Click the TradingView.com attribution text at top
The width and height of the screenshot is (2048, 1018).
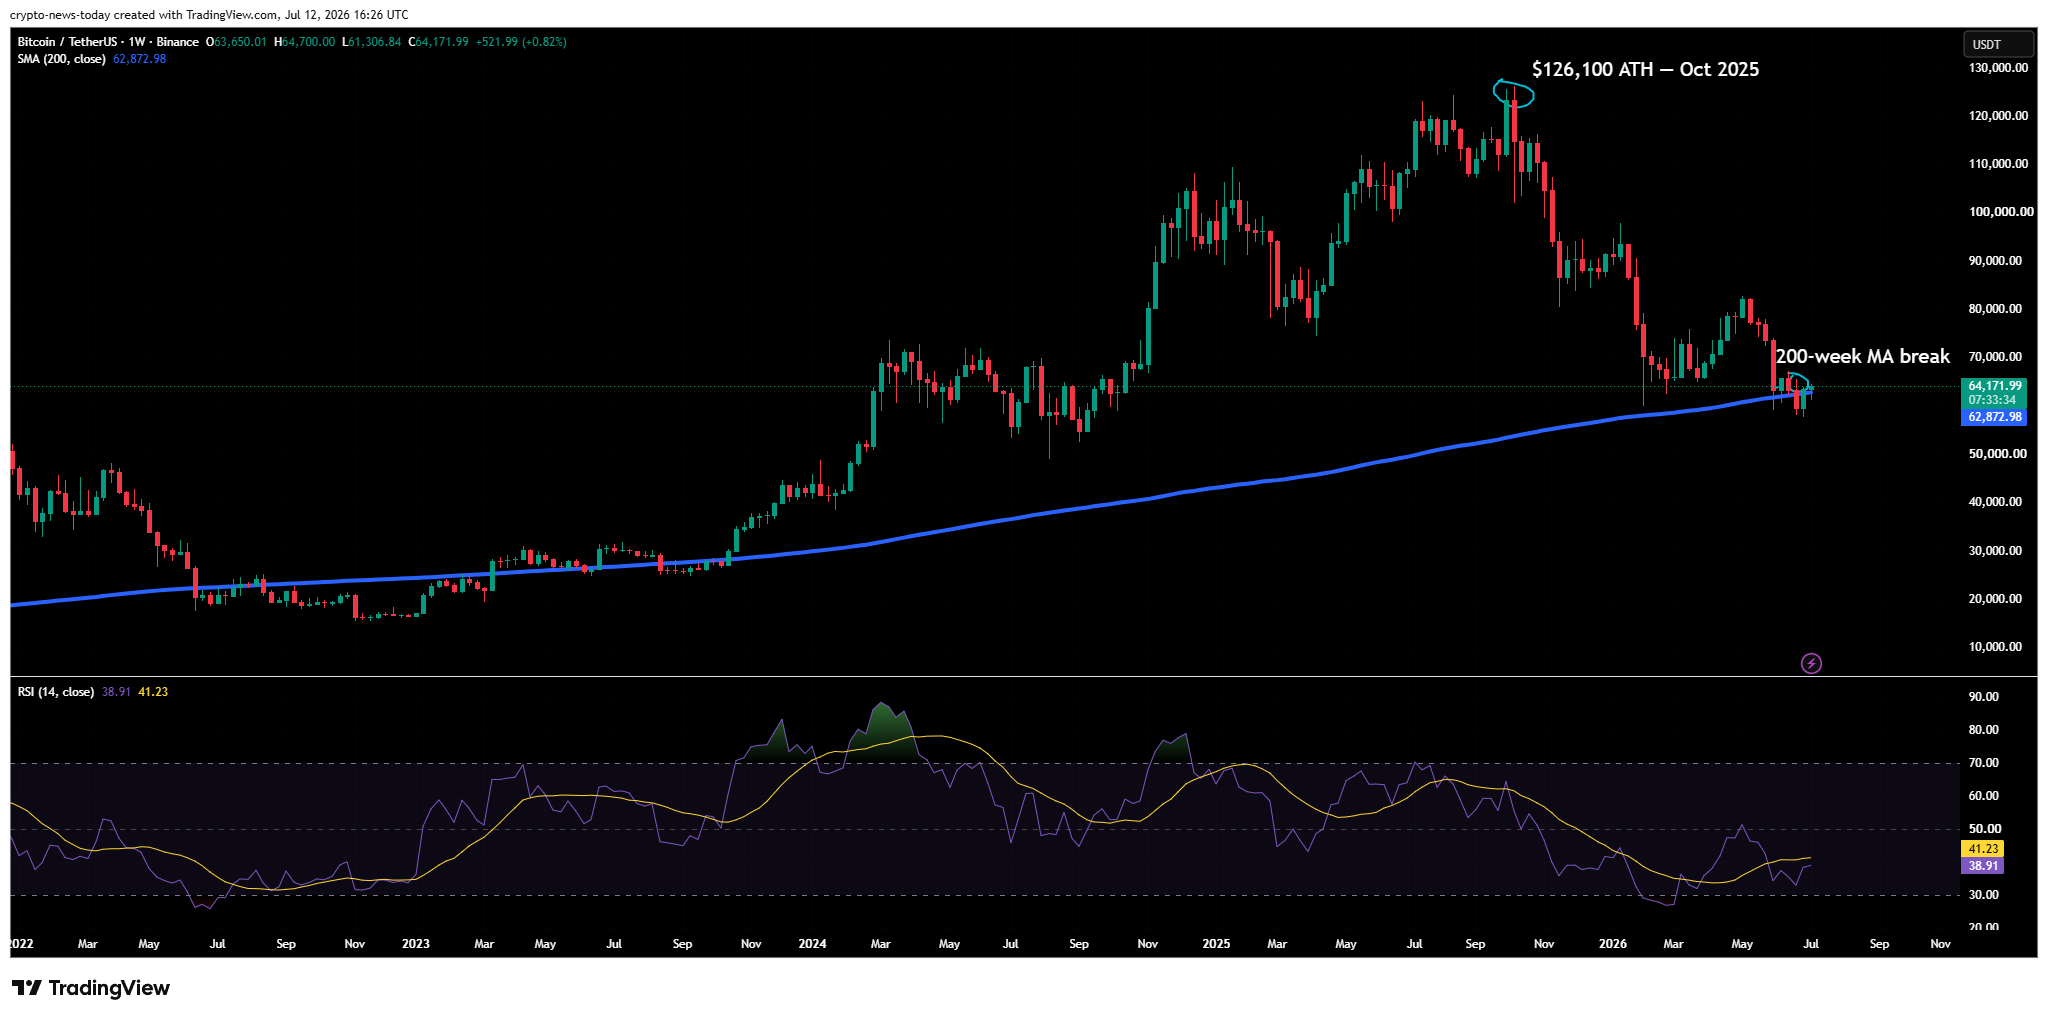(209, 15)
